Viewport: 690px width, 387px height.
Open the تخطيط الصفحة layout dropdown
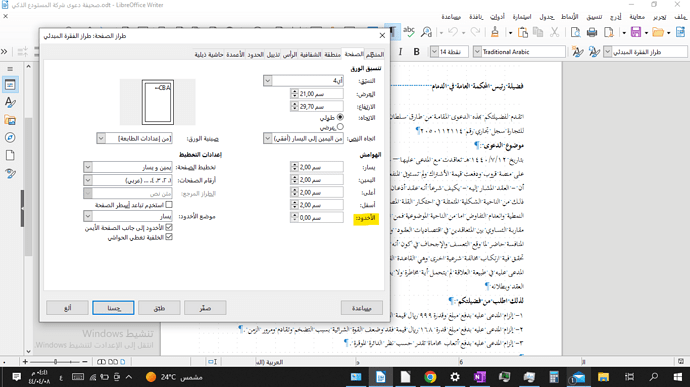click(88, 167)
